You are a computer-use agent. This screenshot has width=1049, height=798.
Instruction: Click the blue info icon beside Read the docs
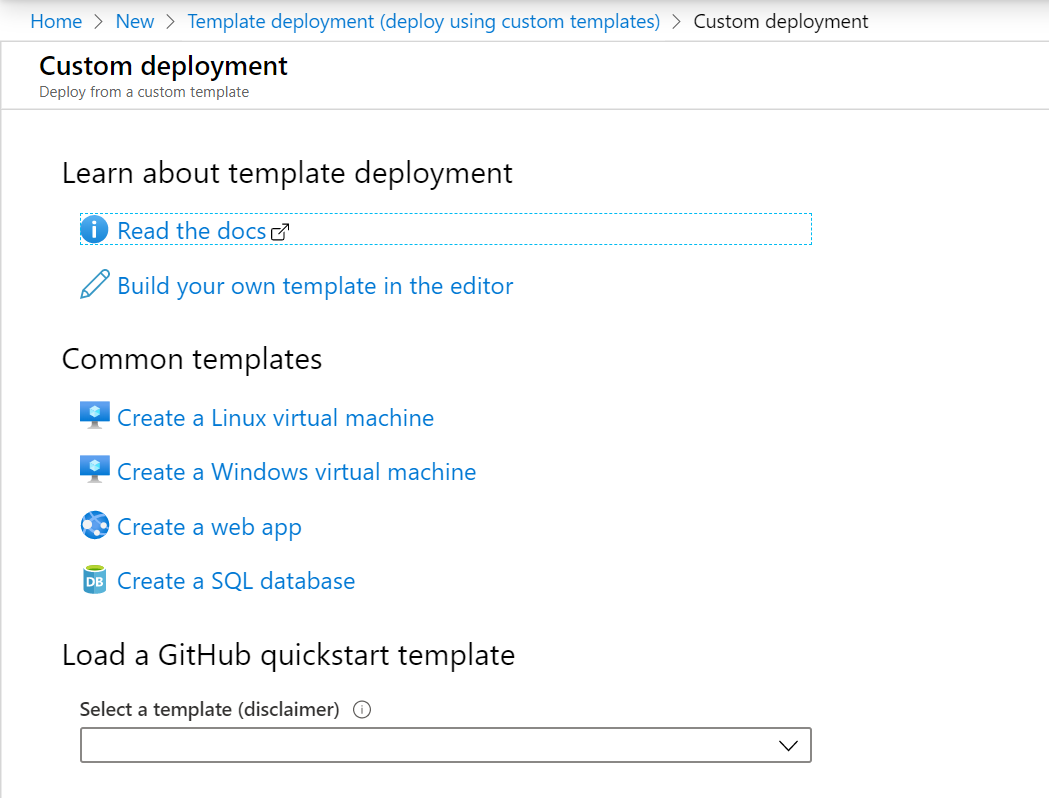(94, 230)
